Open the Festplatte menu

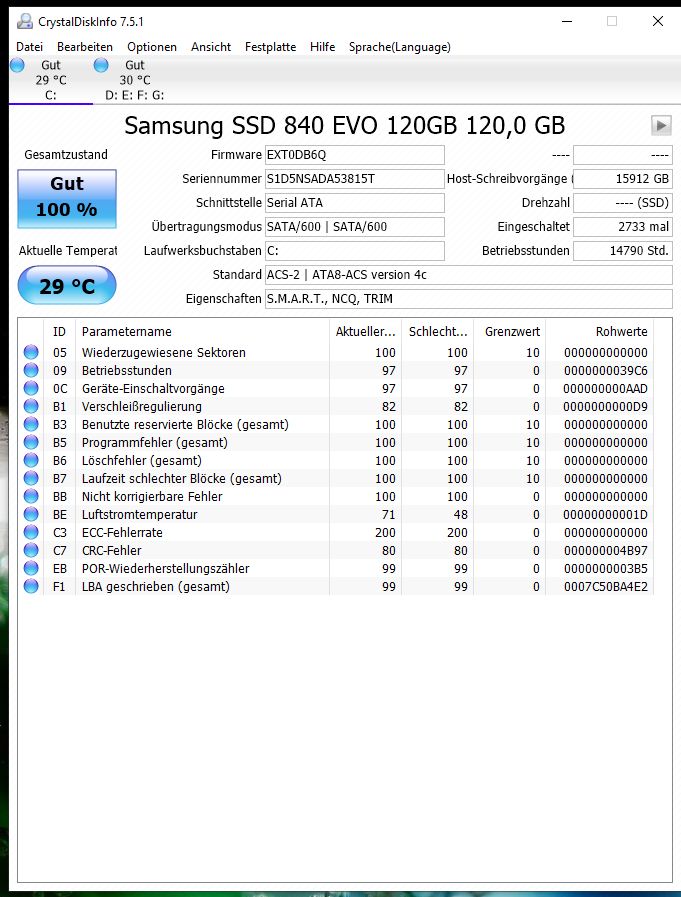click(270, 47)
